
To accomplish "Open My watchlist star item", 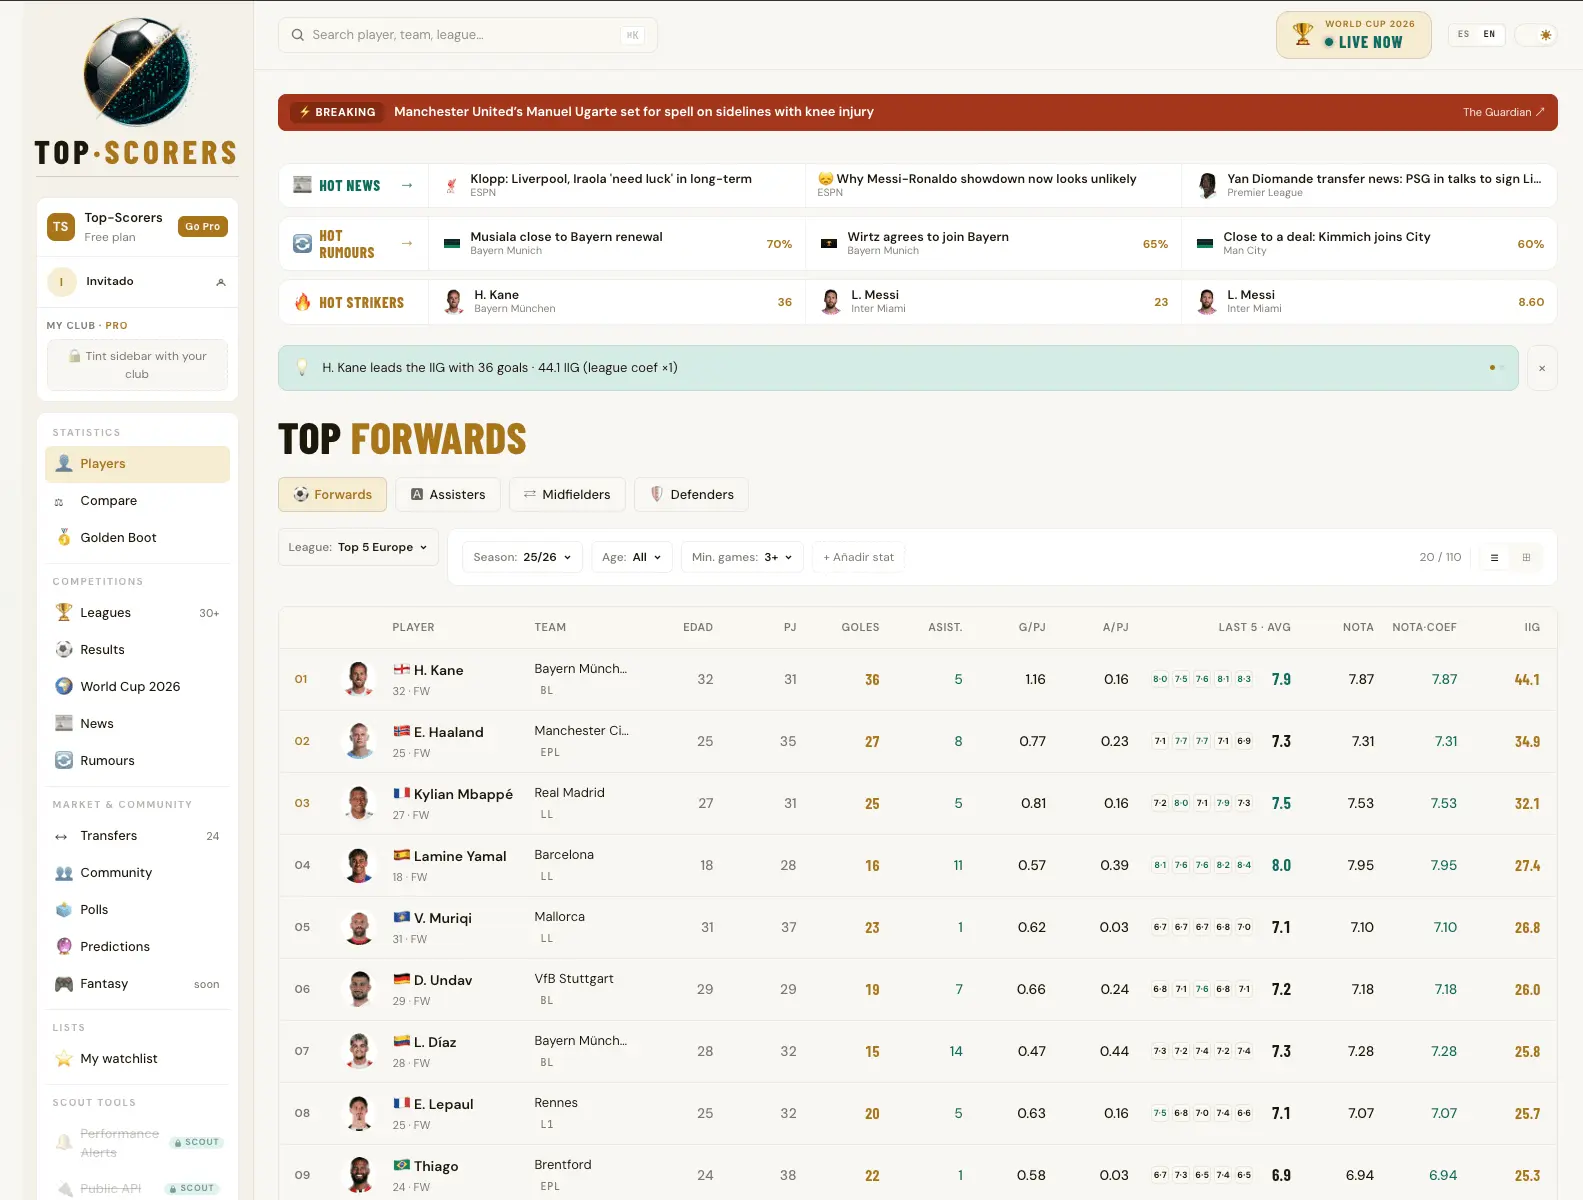I will (137, 1059).
